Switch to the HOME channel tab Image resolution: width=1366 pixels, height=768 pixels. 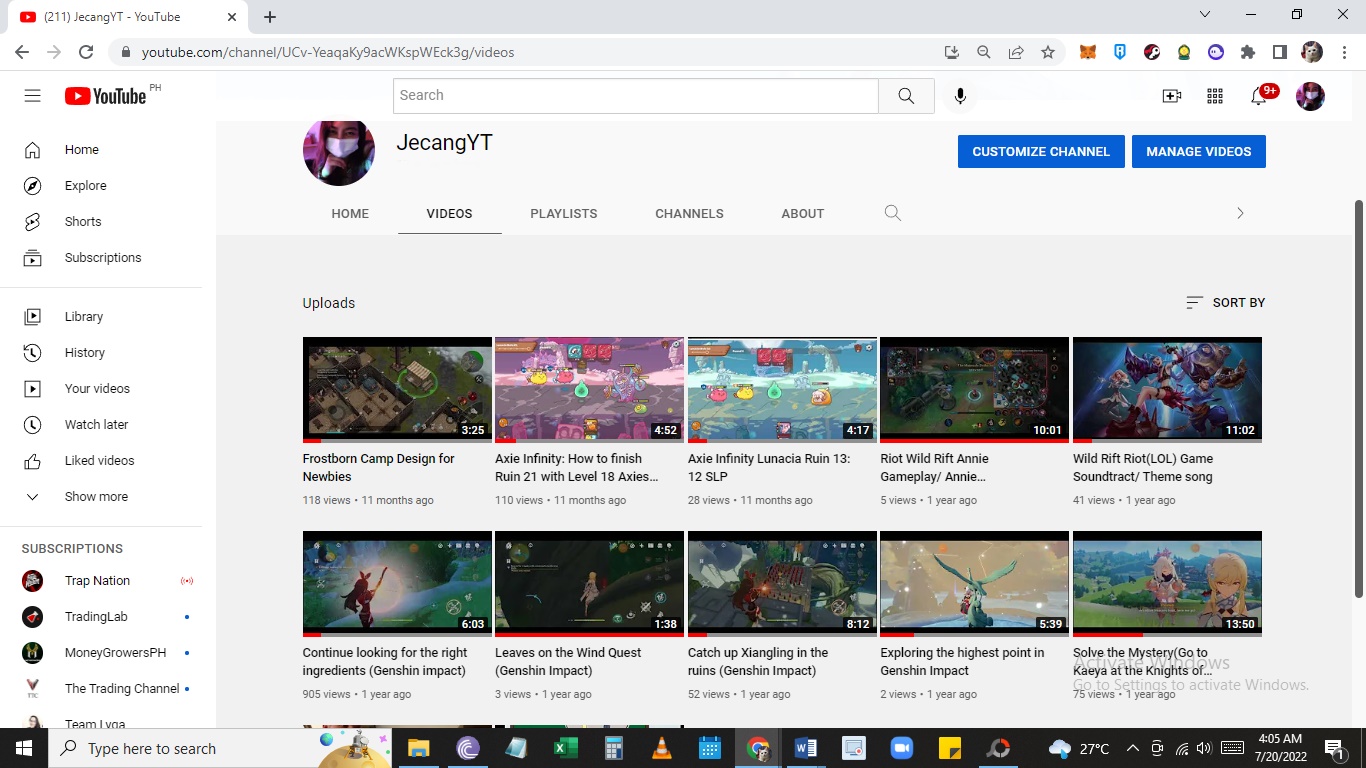[x=350, y=214]
